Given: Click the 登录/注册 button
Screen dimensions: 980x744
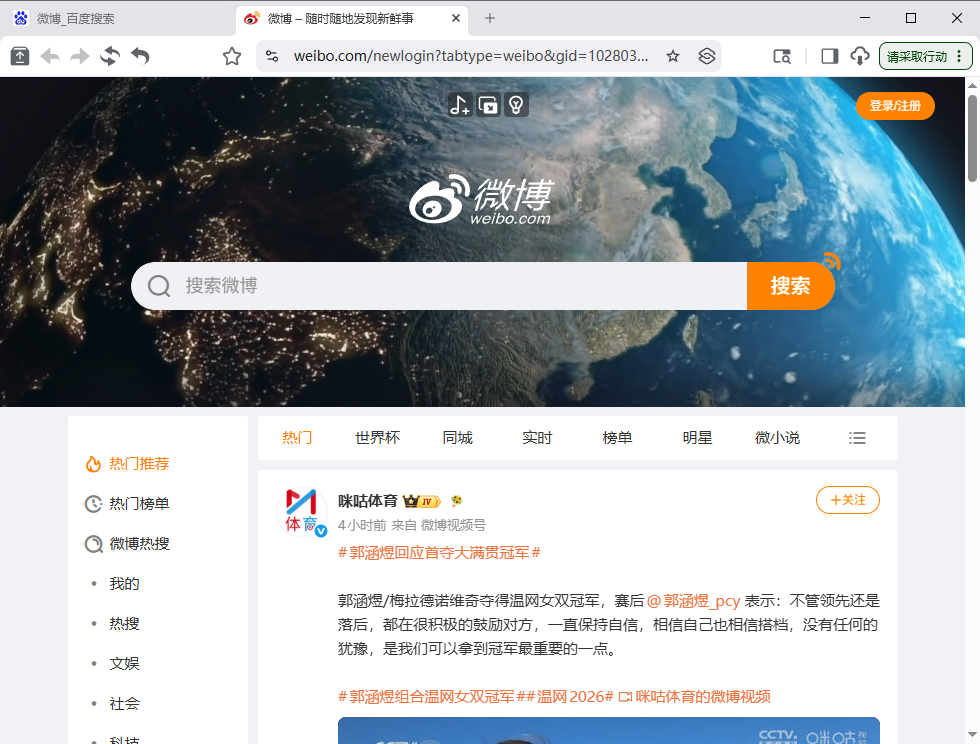Looking at the screenshot, I should (895, 106).
